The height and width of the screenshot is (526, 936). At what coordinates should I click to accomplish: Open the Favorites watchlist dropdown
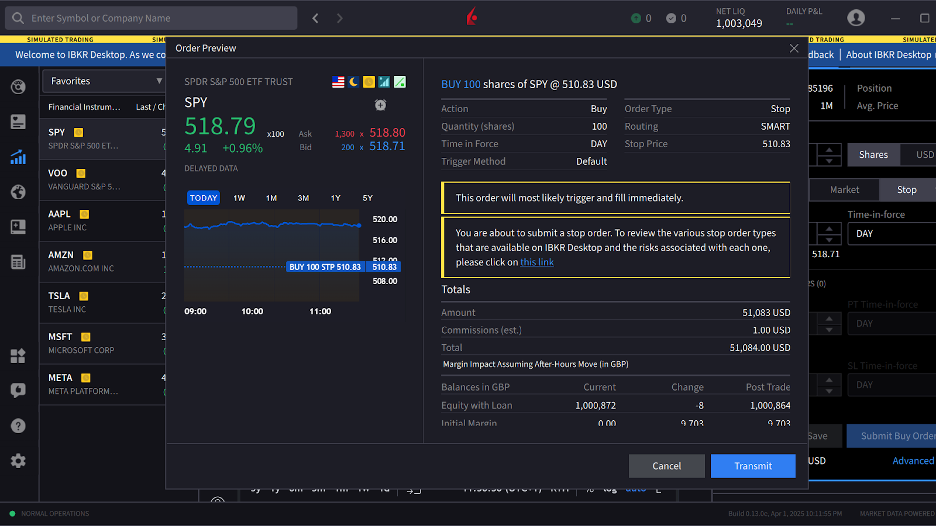pyautogui.click(x=104, y=81)
